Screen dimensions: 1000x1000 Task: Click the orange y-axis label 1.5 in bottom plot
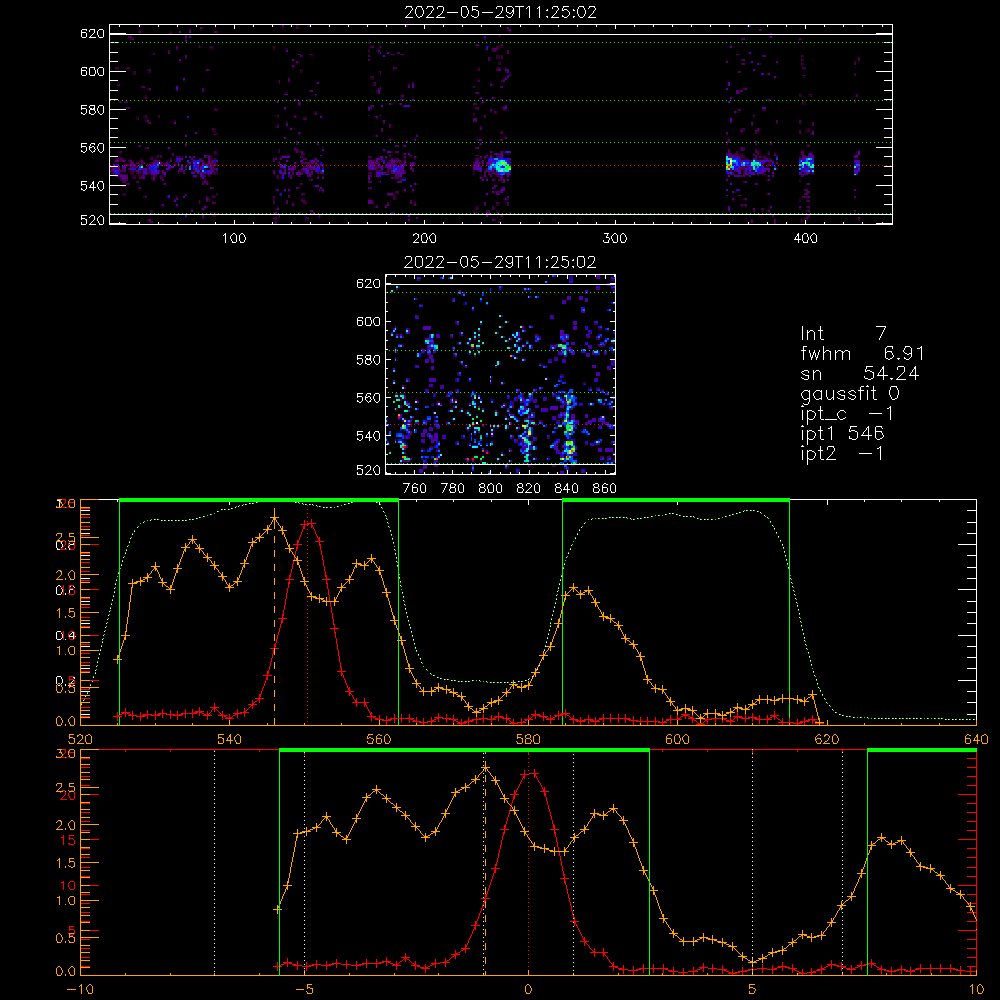click(66, 863)
